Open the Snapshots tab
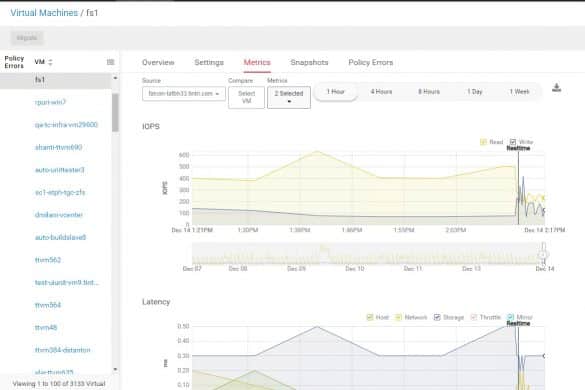This screenshot has height=390, width=585. [x=309, y=62]
